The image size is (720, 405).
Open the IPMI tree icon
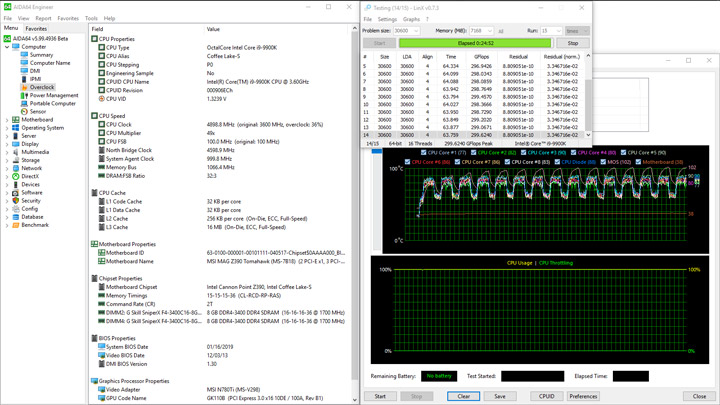(x=24, y=79)
